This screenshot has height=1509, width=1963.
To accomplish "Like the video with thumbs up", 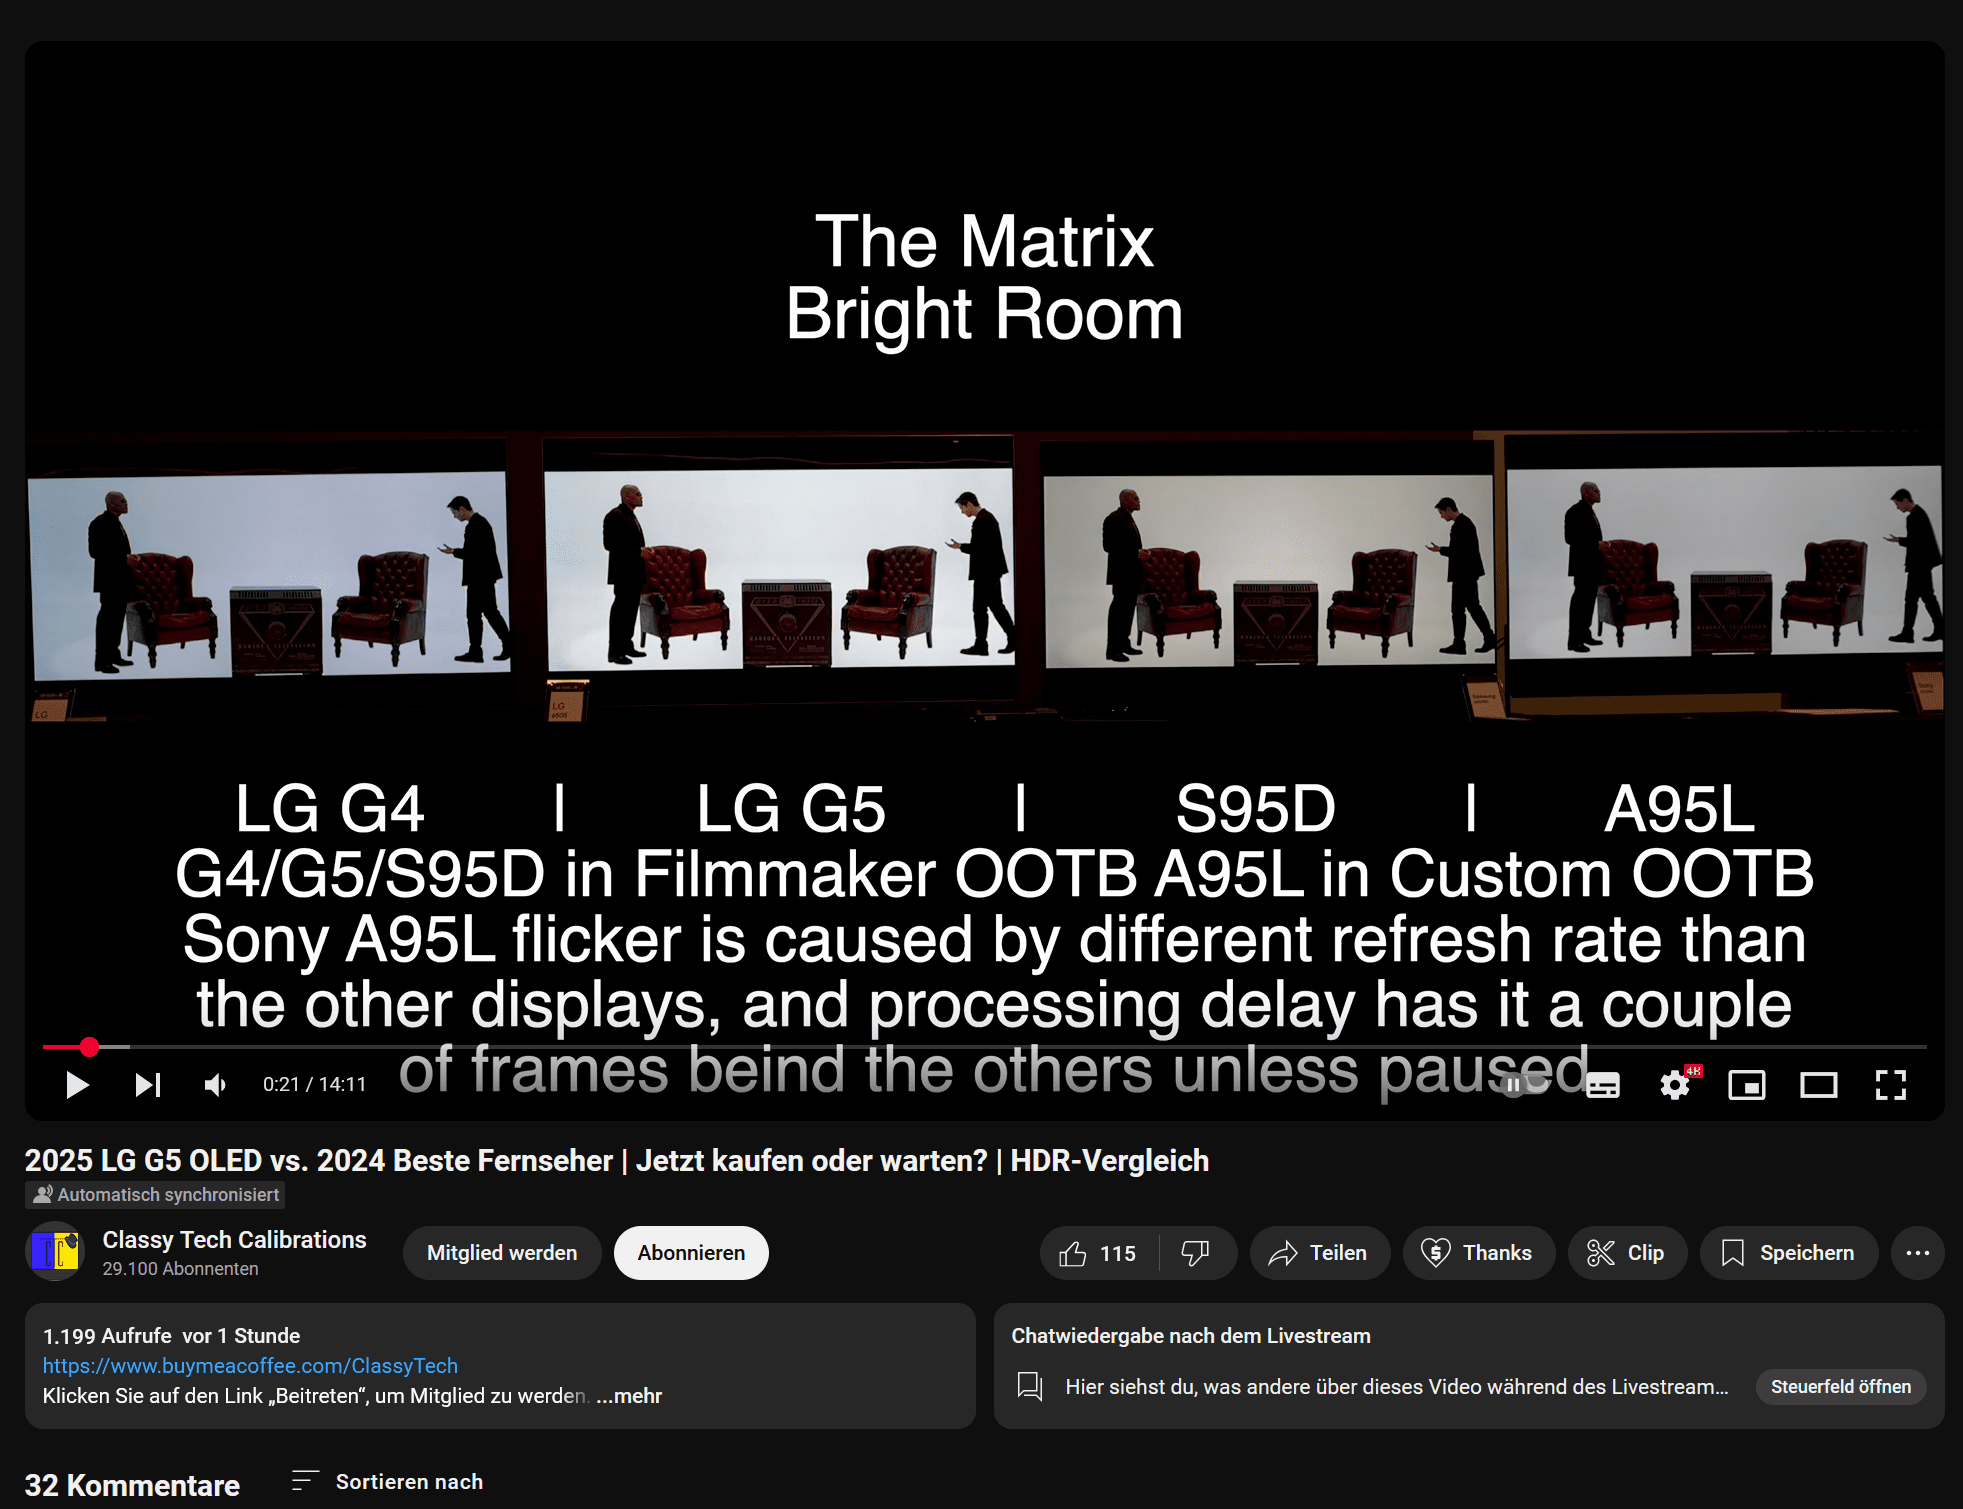I will 1098,1253.
